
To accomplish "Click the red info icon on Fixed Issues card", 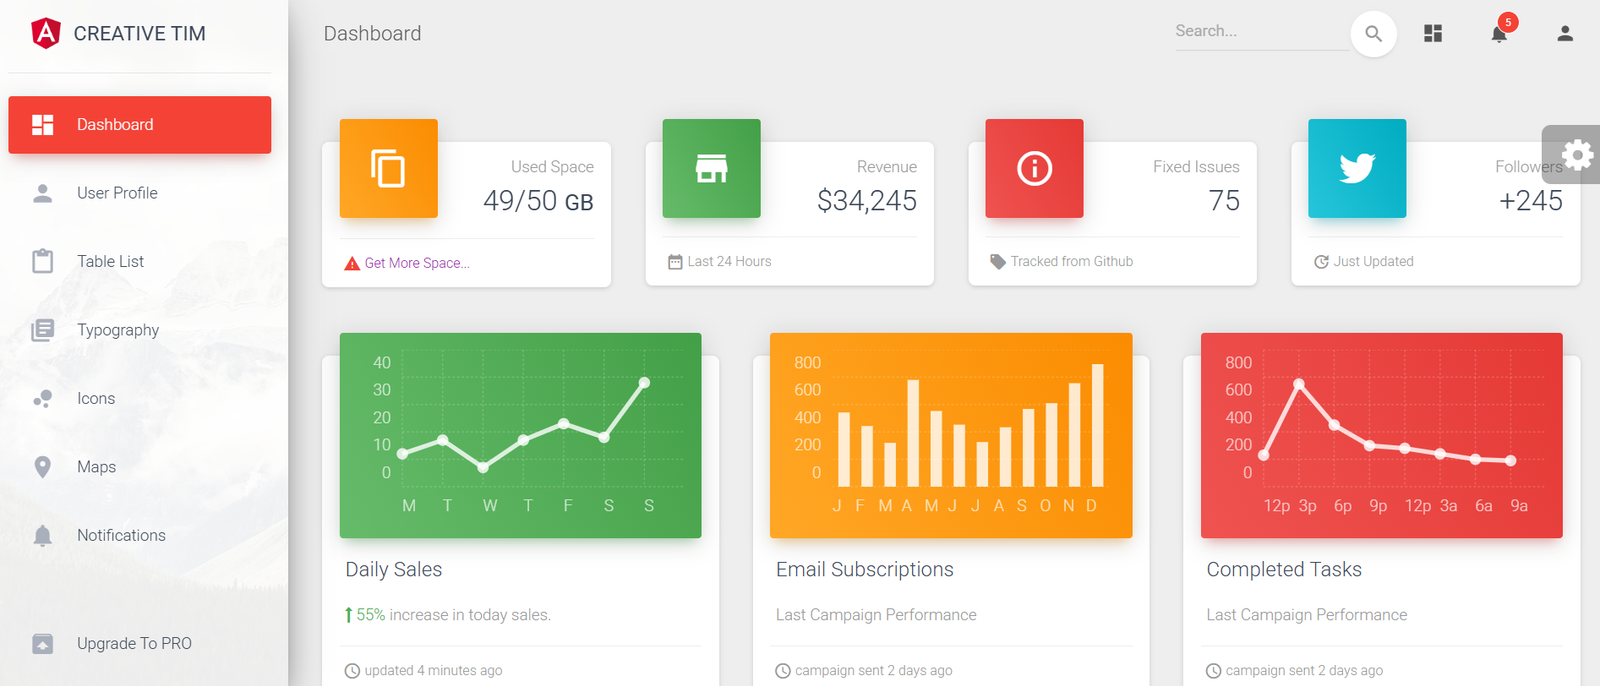I will tap(1034, 168).
